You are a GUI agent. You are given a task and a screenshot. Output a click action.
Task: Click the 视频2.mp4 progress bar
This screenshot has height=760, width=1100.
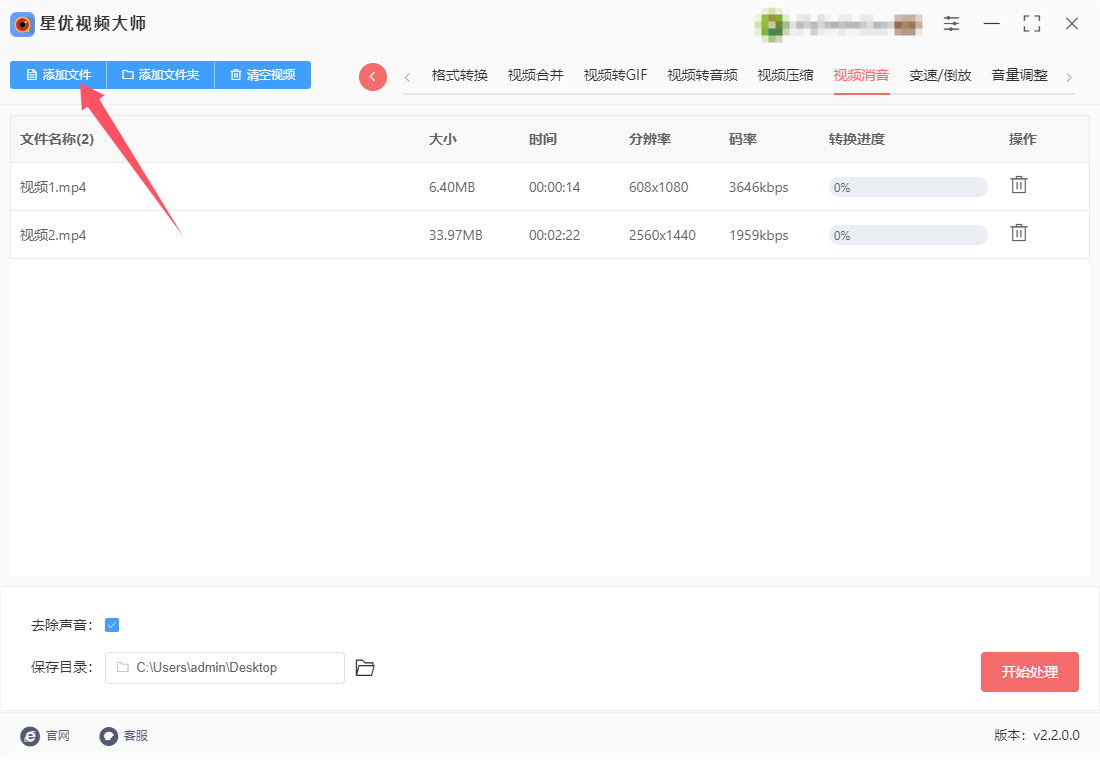(908, 235)
